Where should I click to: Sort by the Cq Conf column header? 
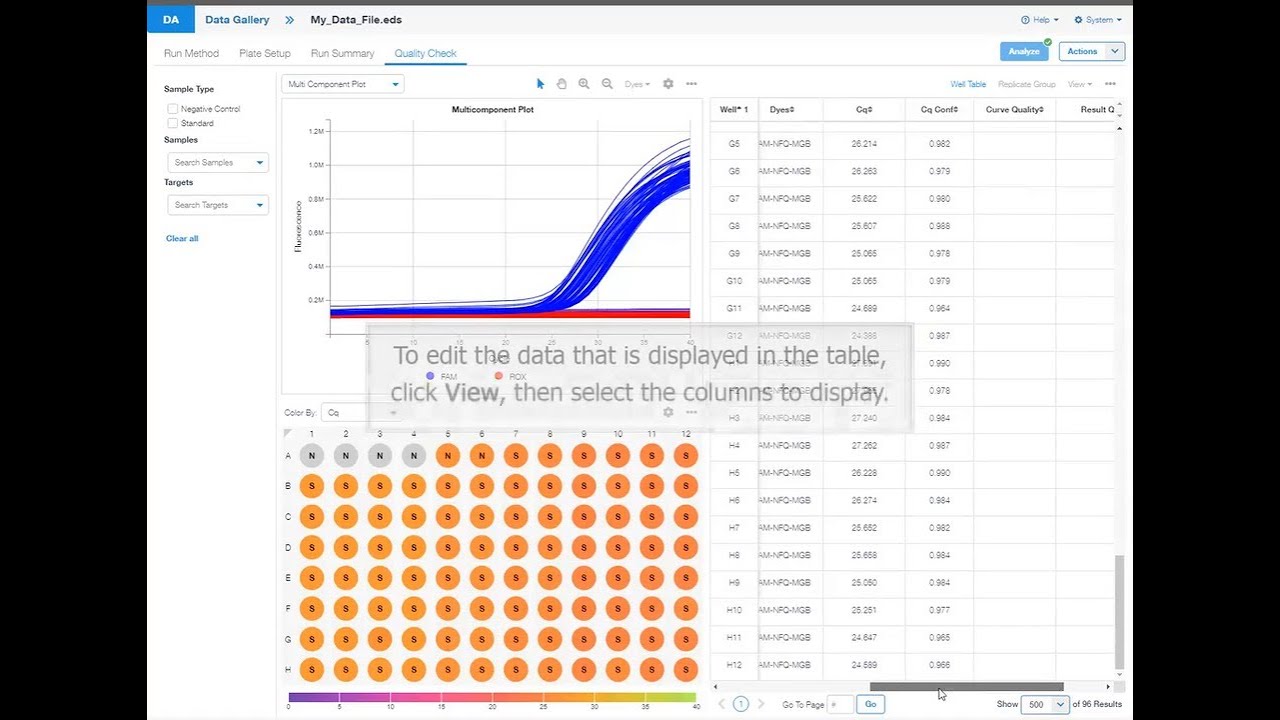click(939, 110)
